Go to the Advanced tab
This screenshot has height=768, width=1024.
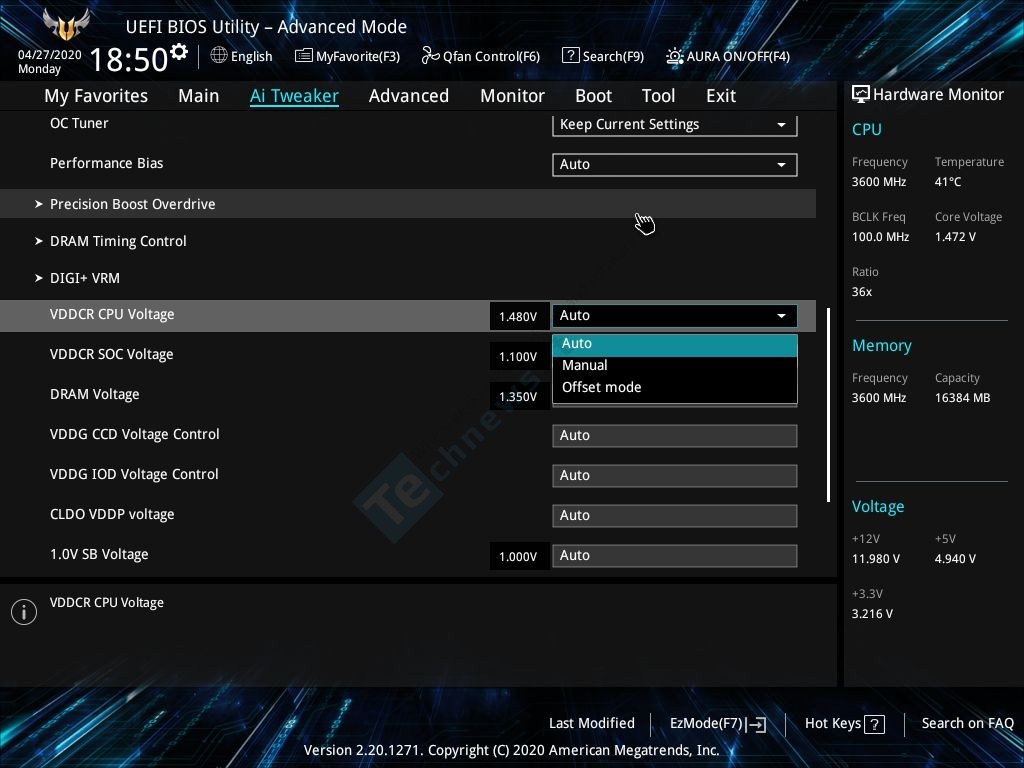click(x=409, y=96)
